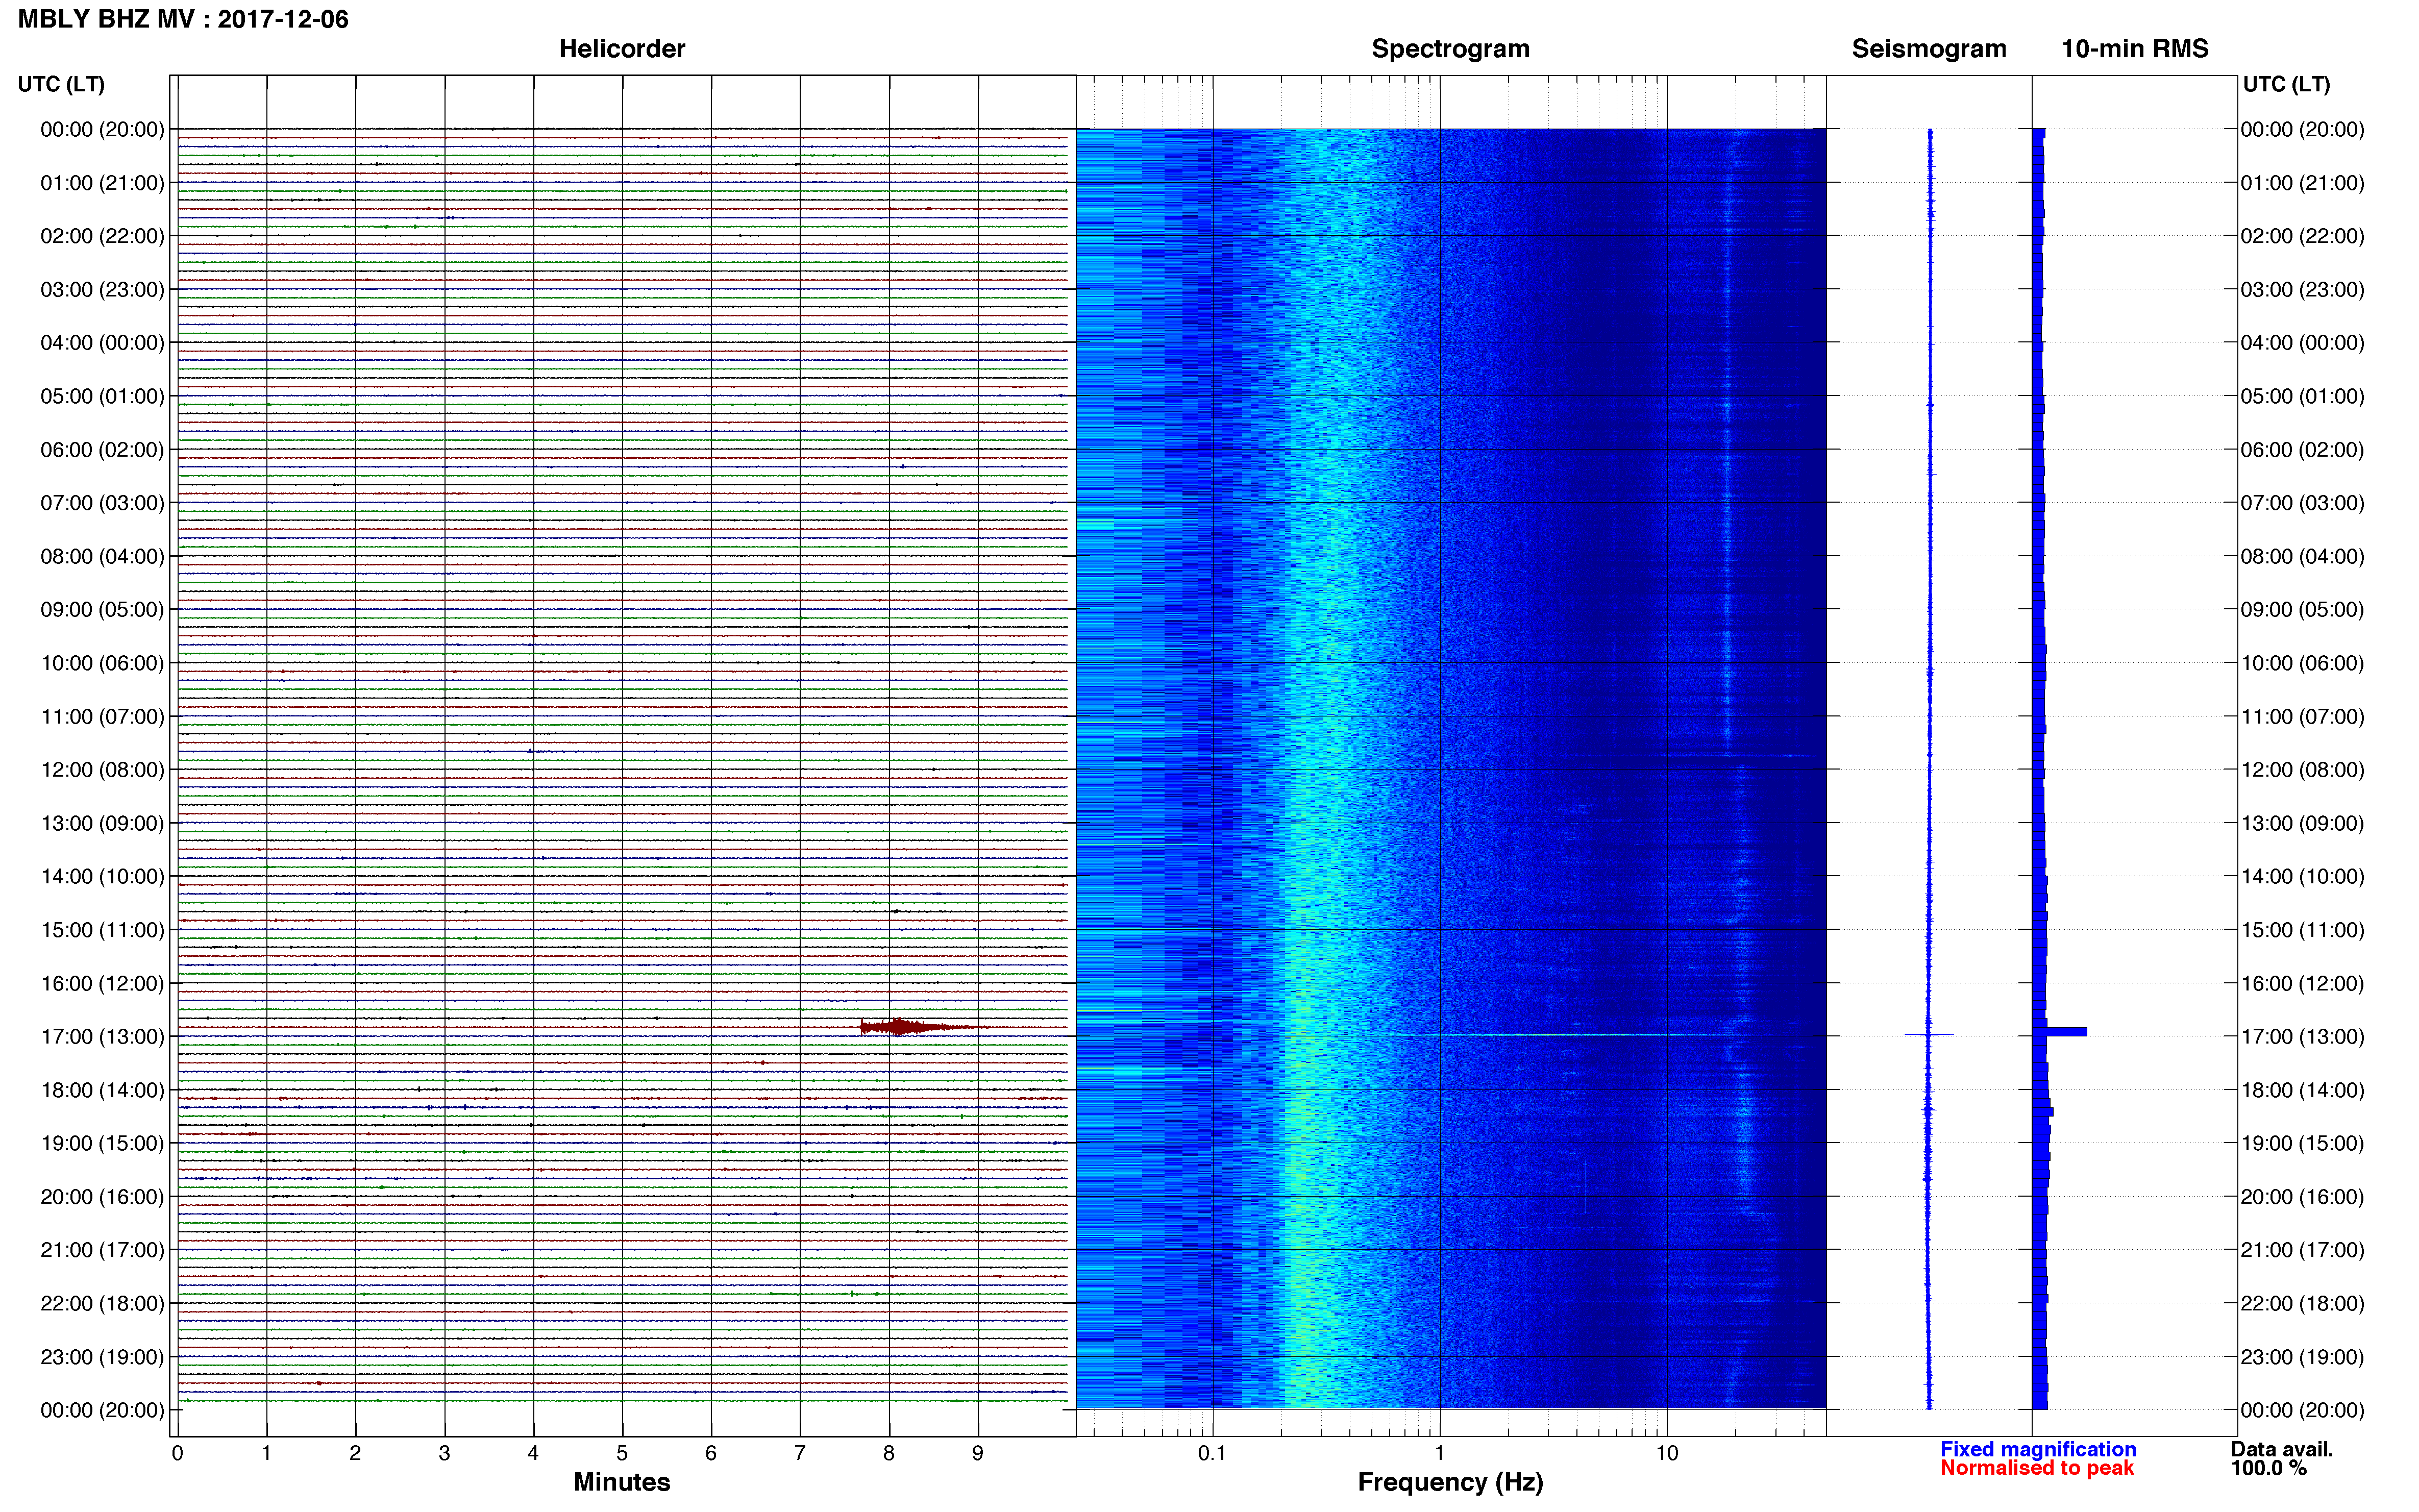Click the left label '12:00 (08:00)'
This screenshot has height=1512, width=2419.
(x=102, y=770)
